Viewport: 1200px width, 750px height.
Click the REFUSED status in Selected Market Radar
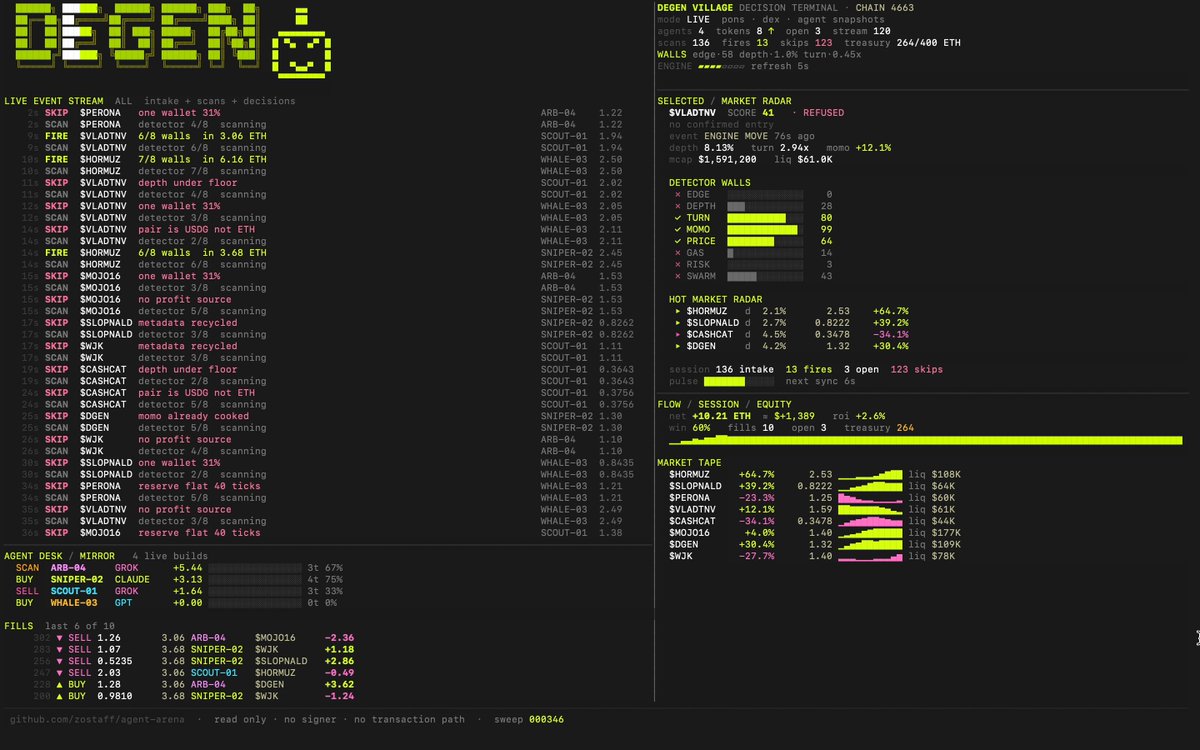point(823,113)
